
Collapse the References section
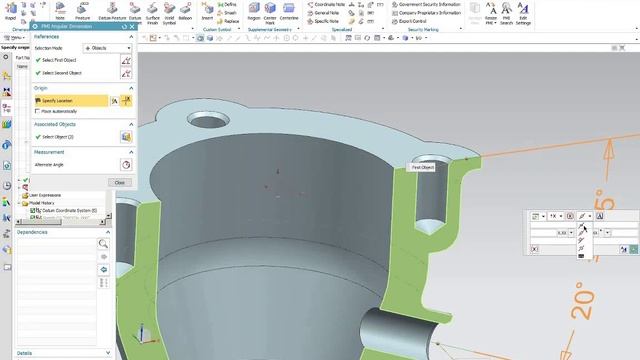(131, 37)
